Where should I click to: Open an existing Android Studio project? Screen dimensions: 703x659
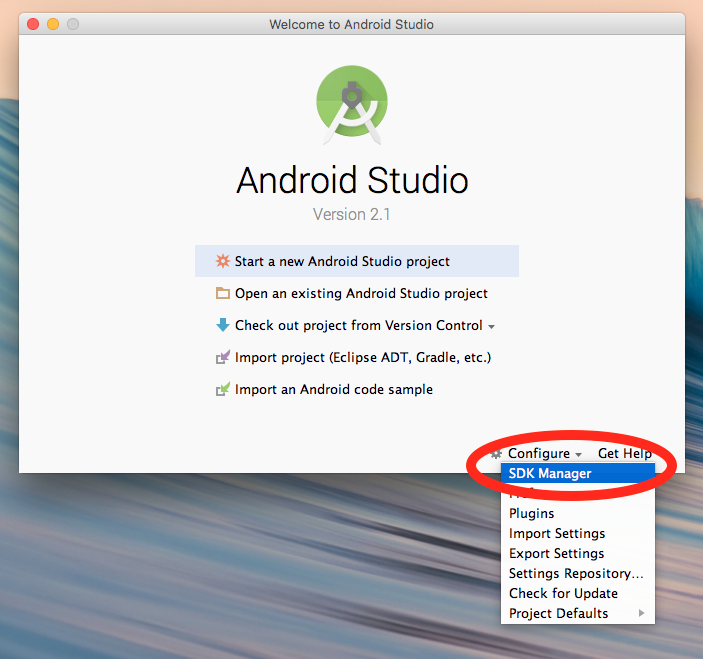tap(361, 293)
